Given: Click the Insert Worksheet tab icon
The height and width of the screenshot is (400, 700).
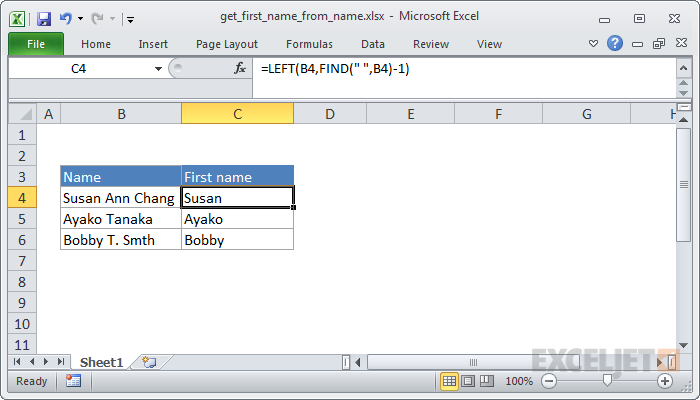Looking at the screenshot, I should [149, 361].
